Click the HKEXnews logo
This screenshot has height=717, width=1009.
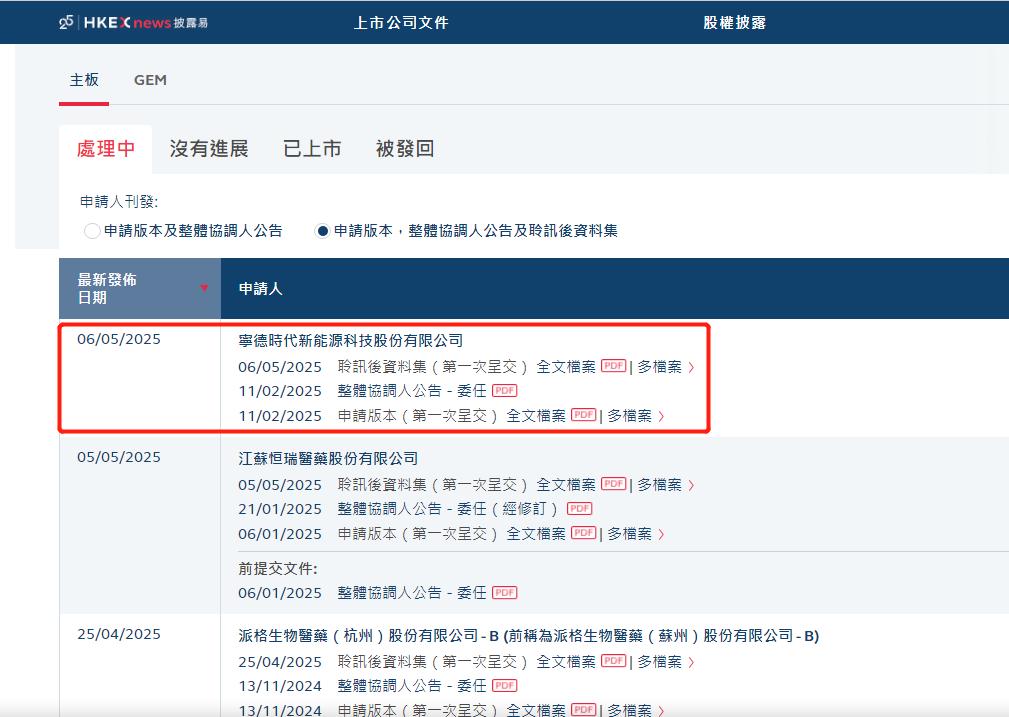pos(133,23)
